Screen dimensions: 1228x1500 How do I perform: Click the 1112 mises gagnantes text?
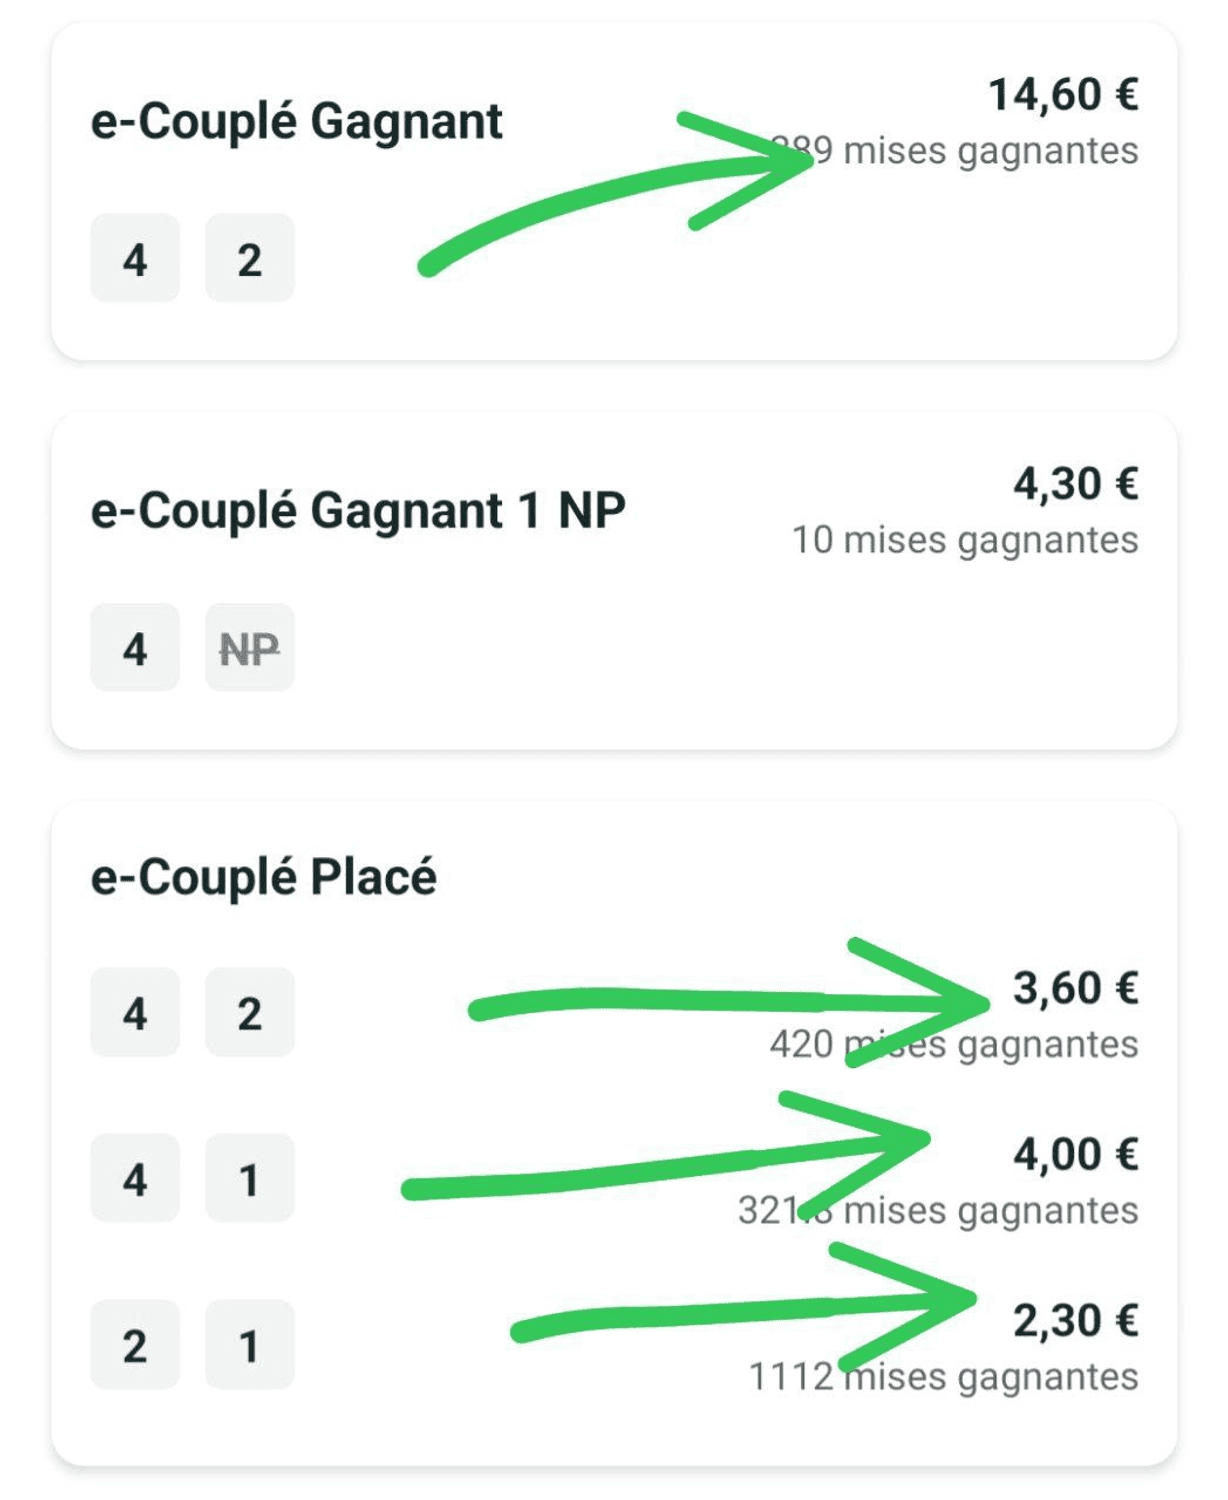pos(944,1377)
